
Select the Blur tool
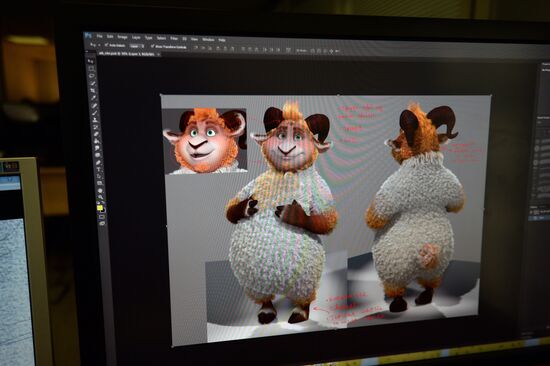point(98,148)
